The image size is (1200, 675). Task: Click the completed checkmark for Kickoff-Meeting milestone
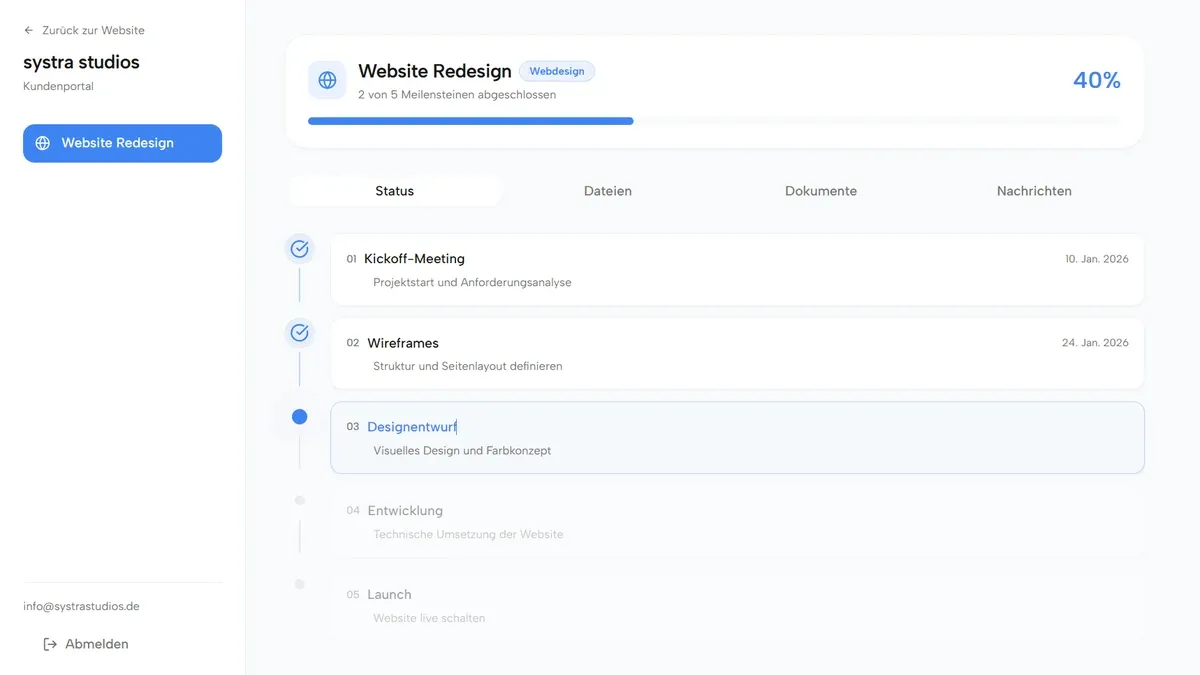299,248
